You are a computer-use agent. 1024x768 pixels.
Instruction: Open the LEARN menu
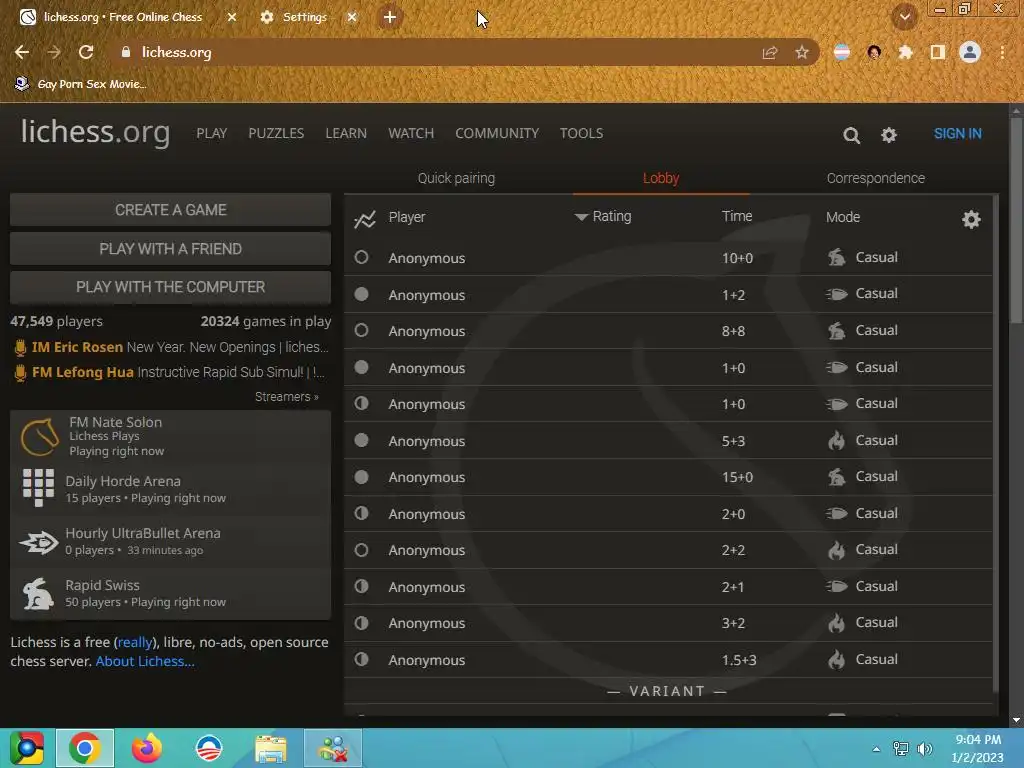coord(346,133)
